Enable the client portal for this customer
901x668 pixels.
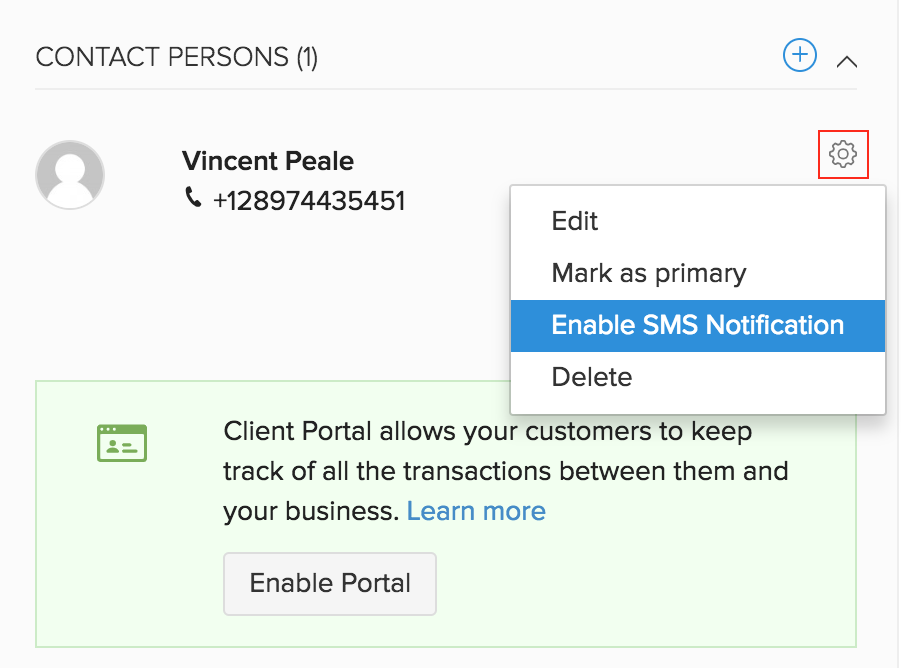point(329,583)
